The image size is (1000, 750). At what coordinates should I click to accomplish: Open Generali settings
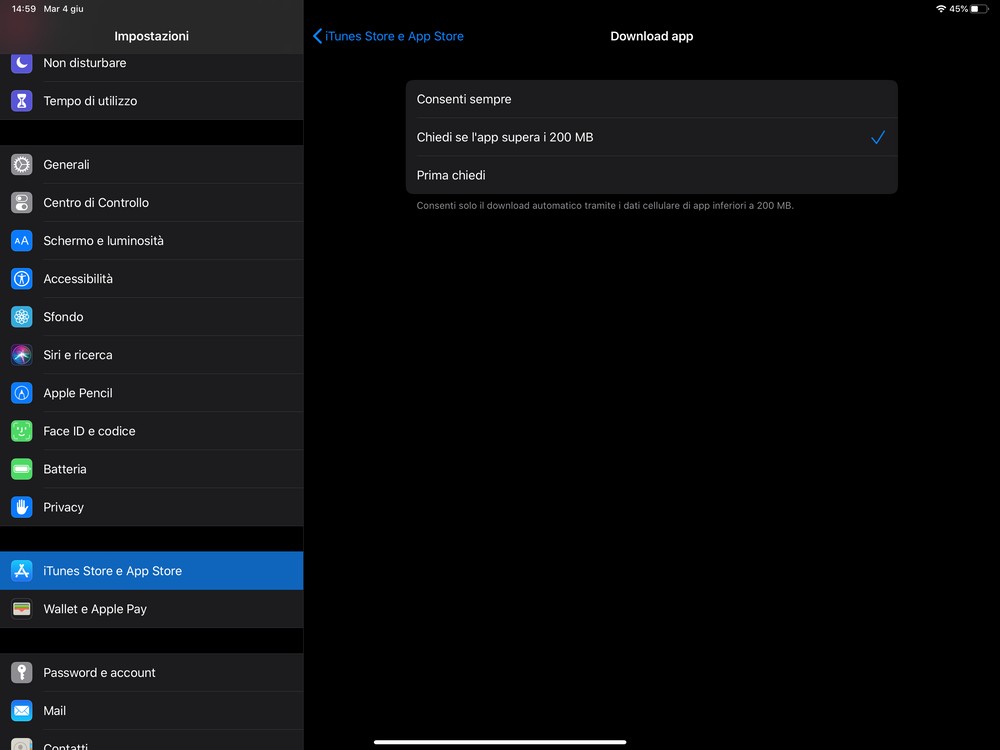pos(152,165)
